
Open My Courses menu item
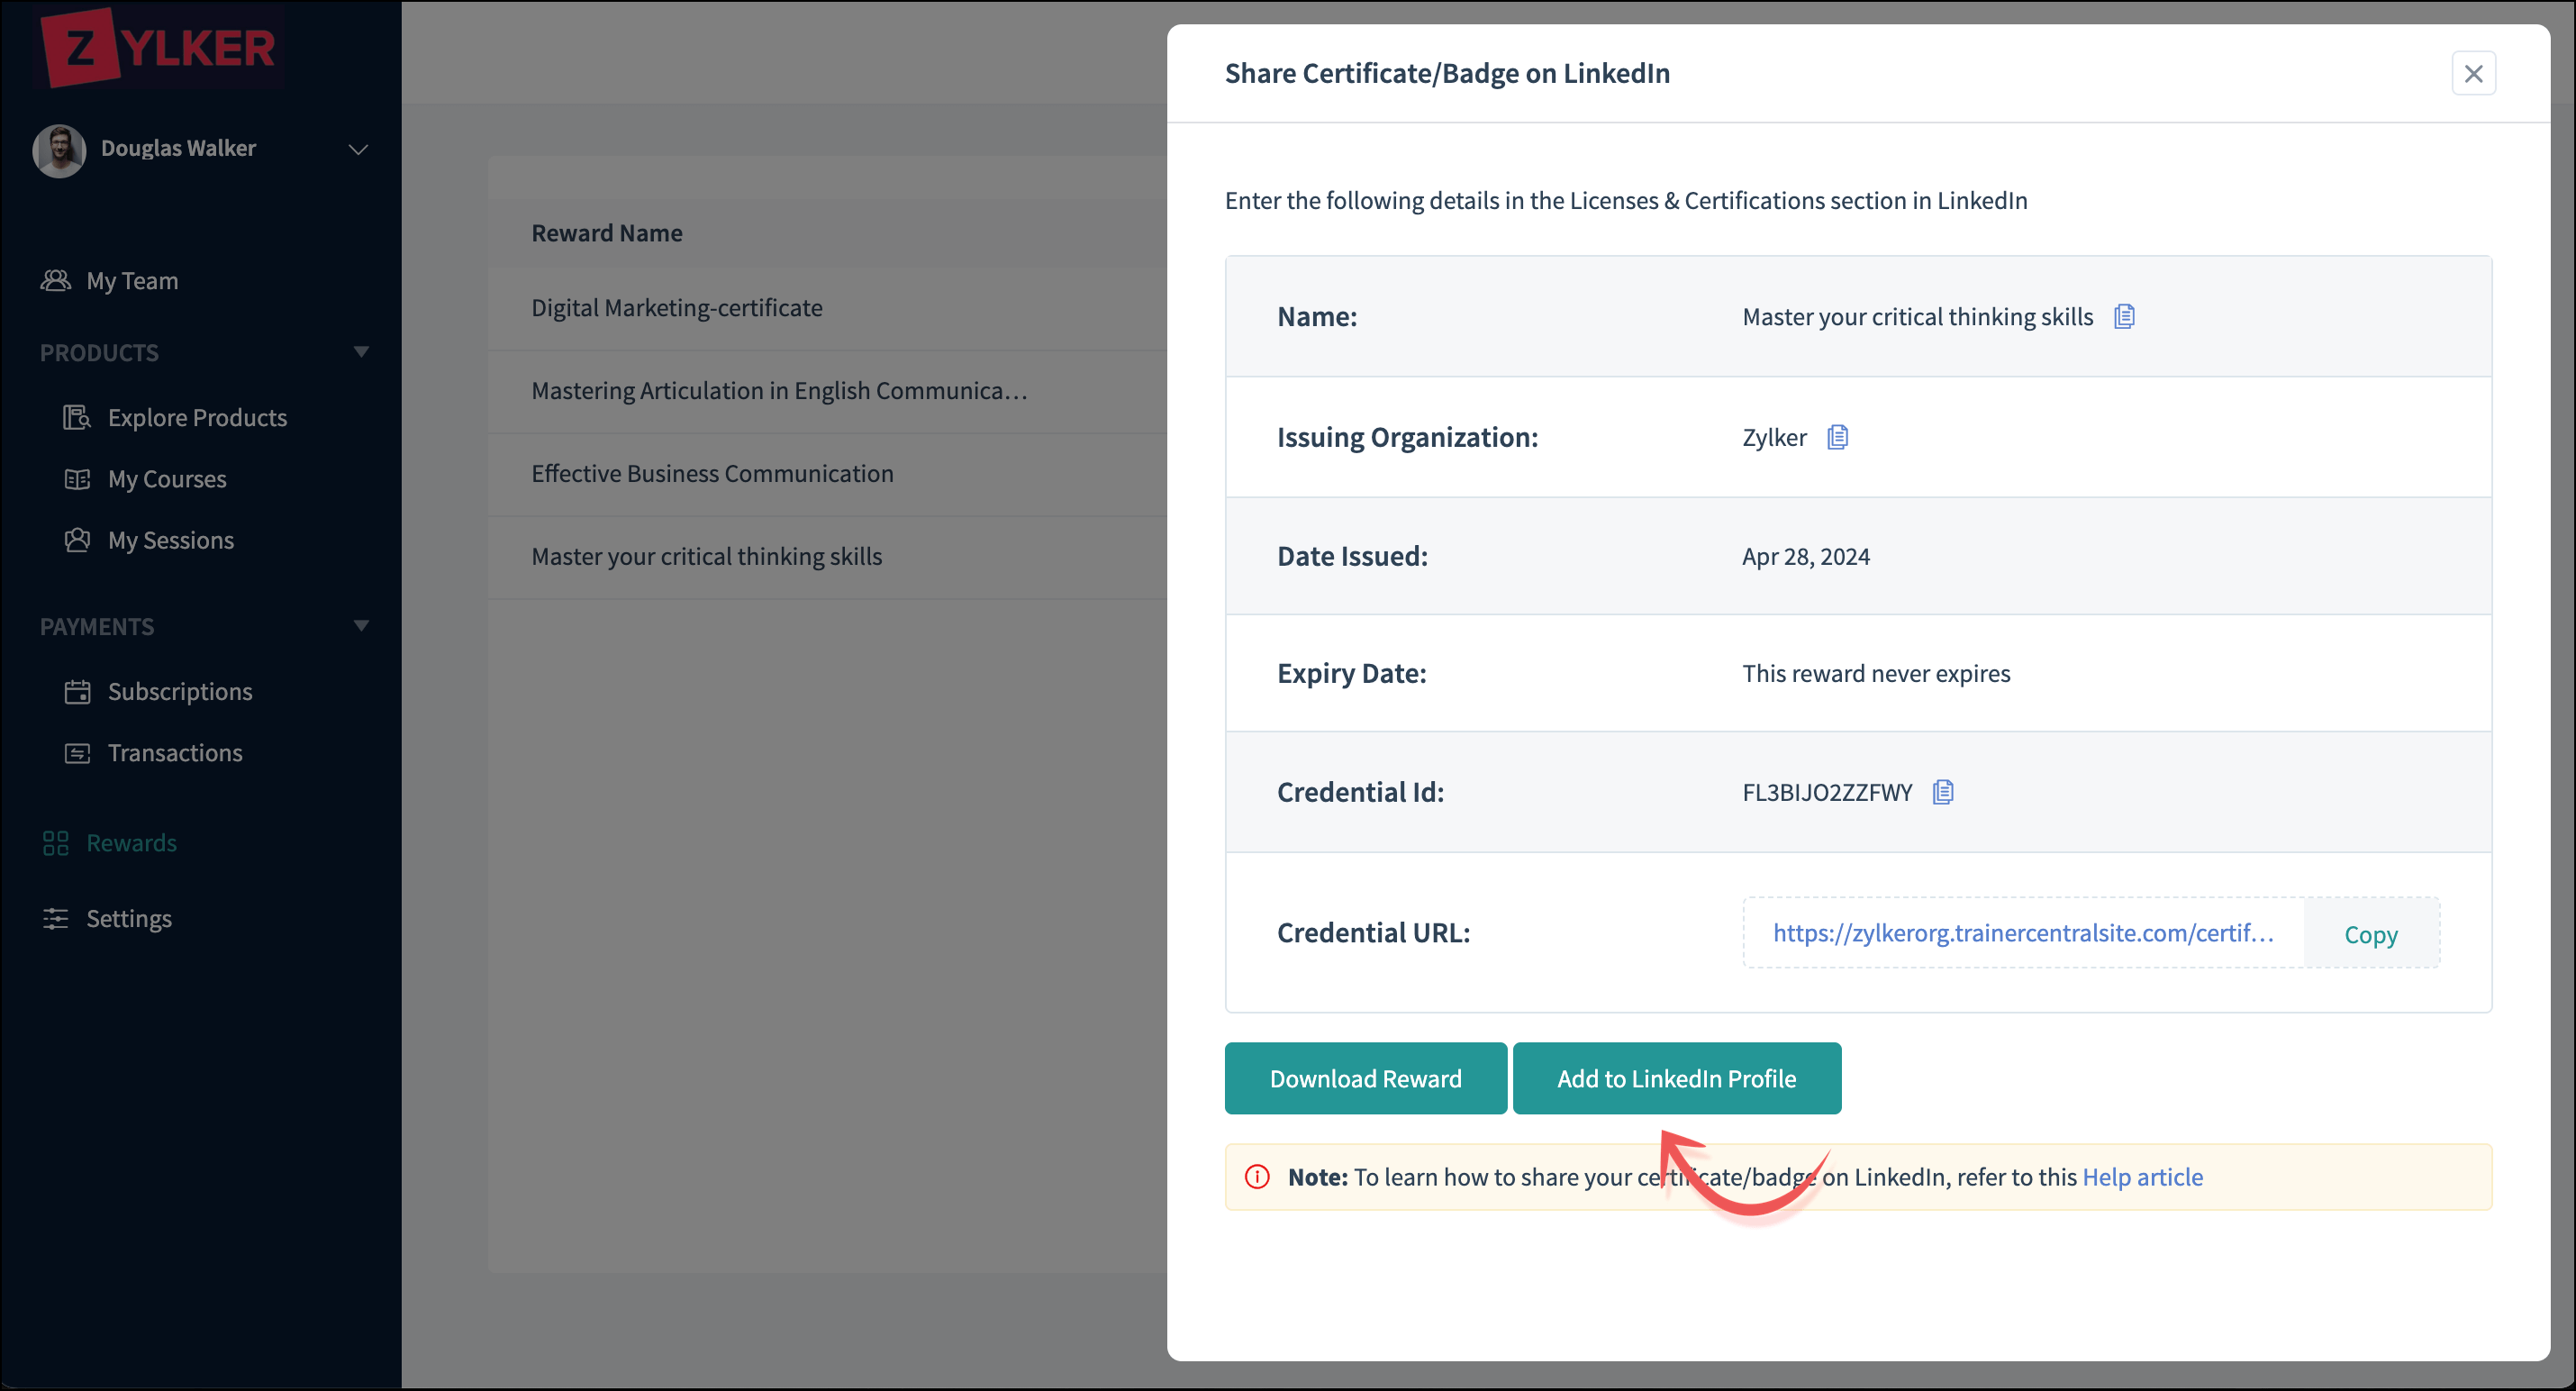coord(167,479)
